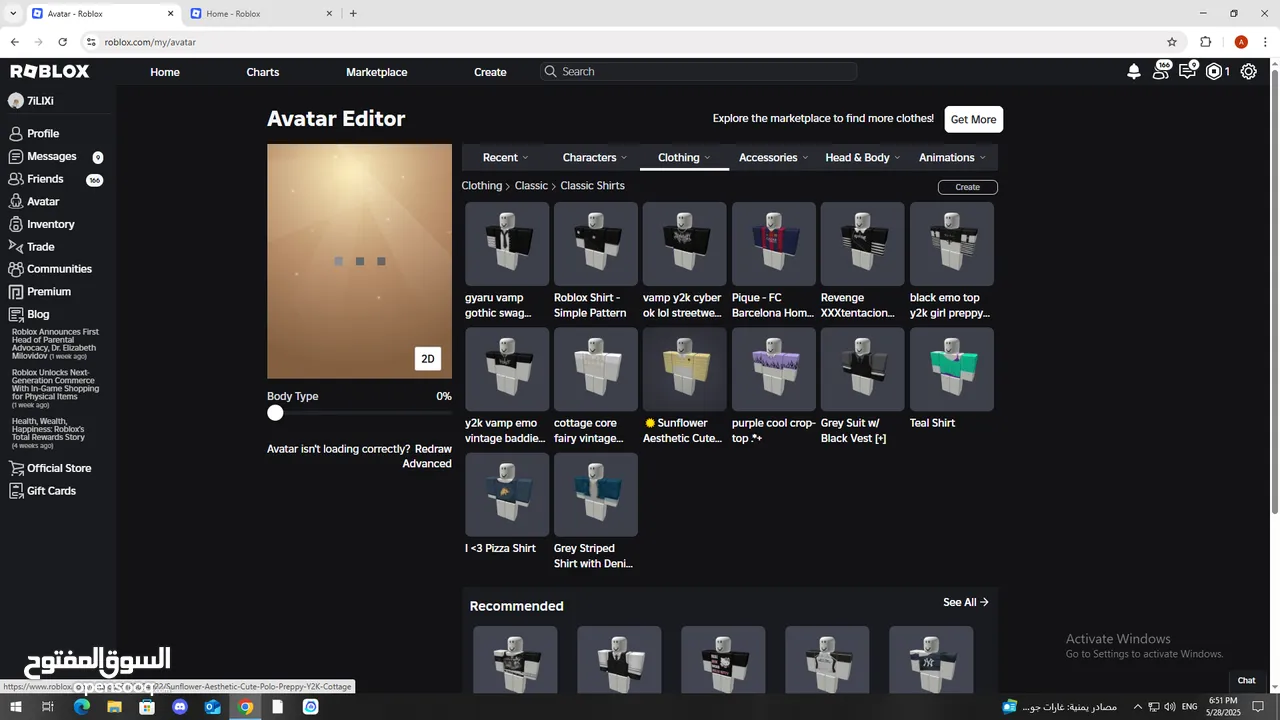This screenshot has width=1280, height=720.
Task: Bookmark this page with the star icon
Action: (x=1172, y=42)
